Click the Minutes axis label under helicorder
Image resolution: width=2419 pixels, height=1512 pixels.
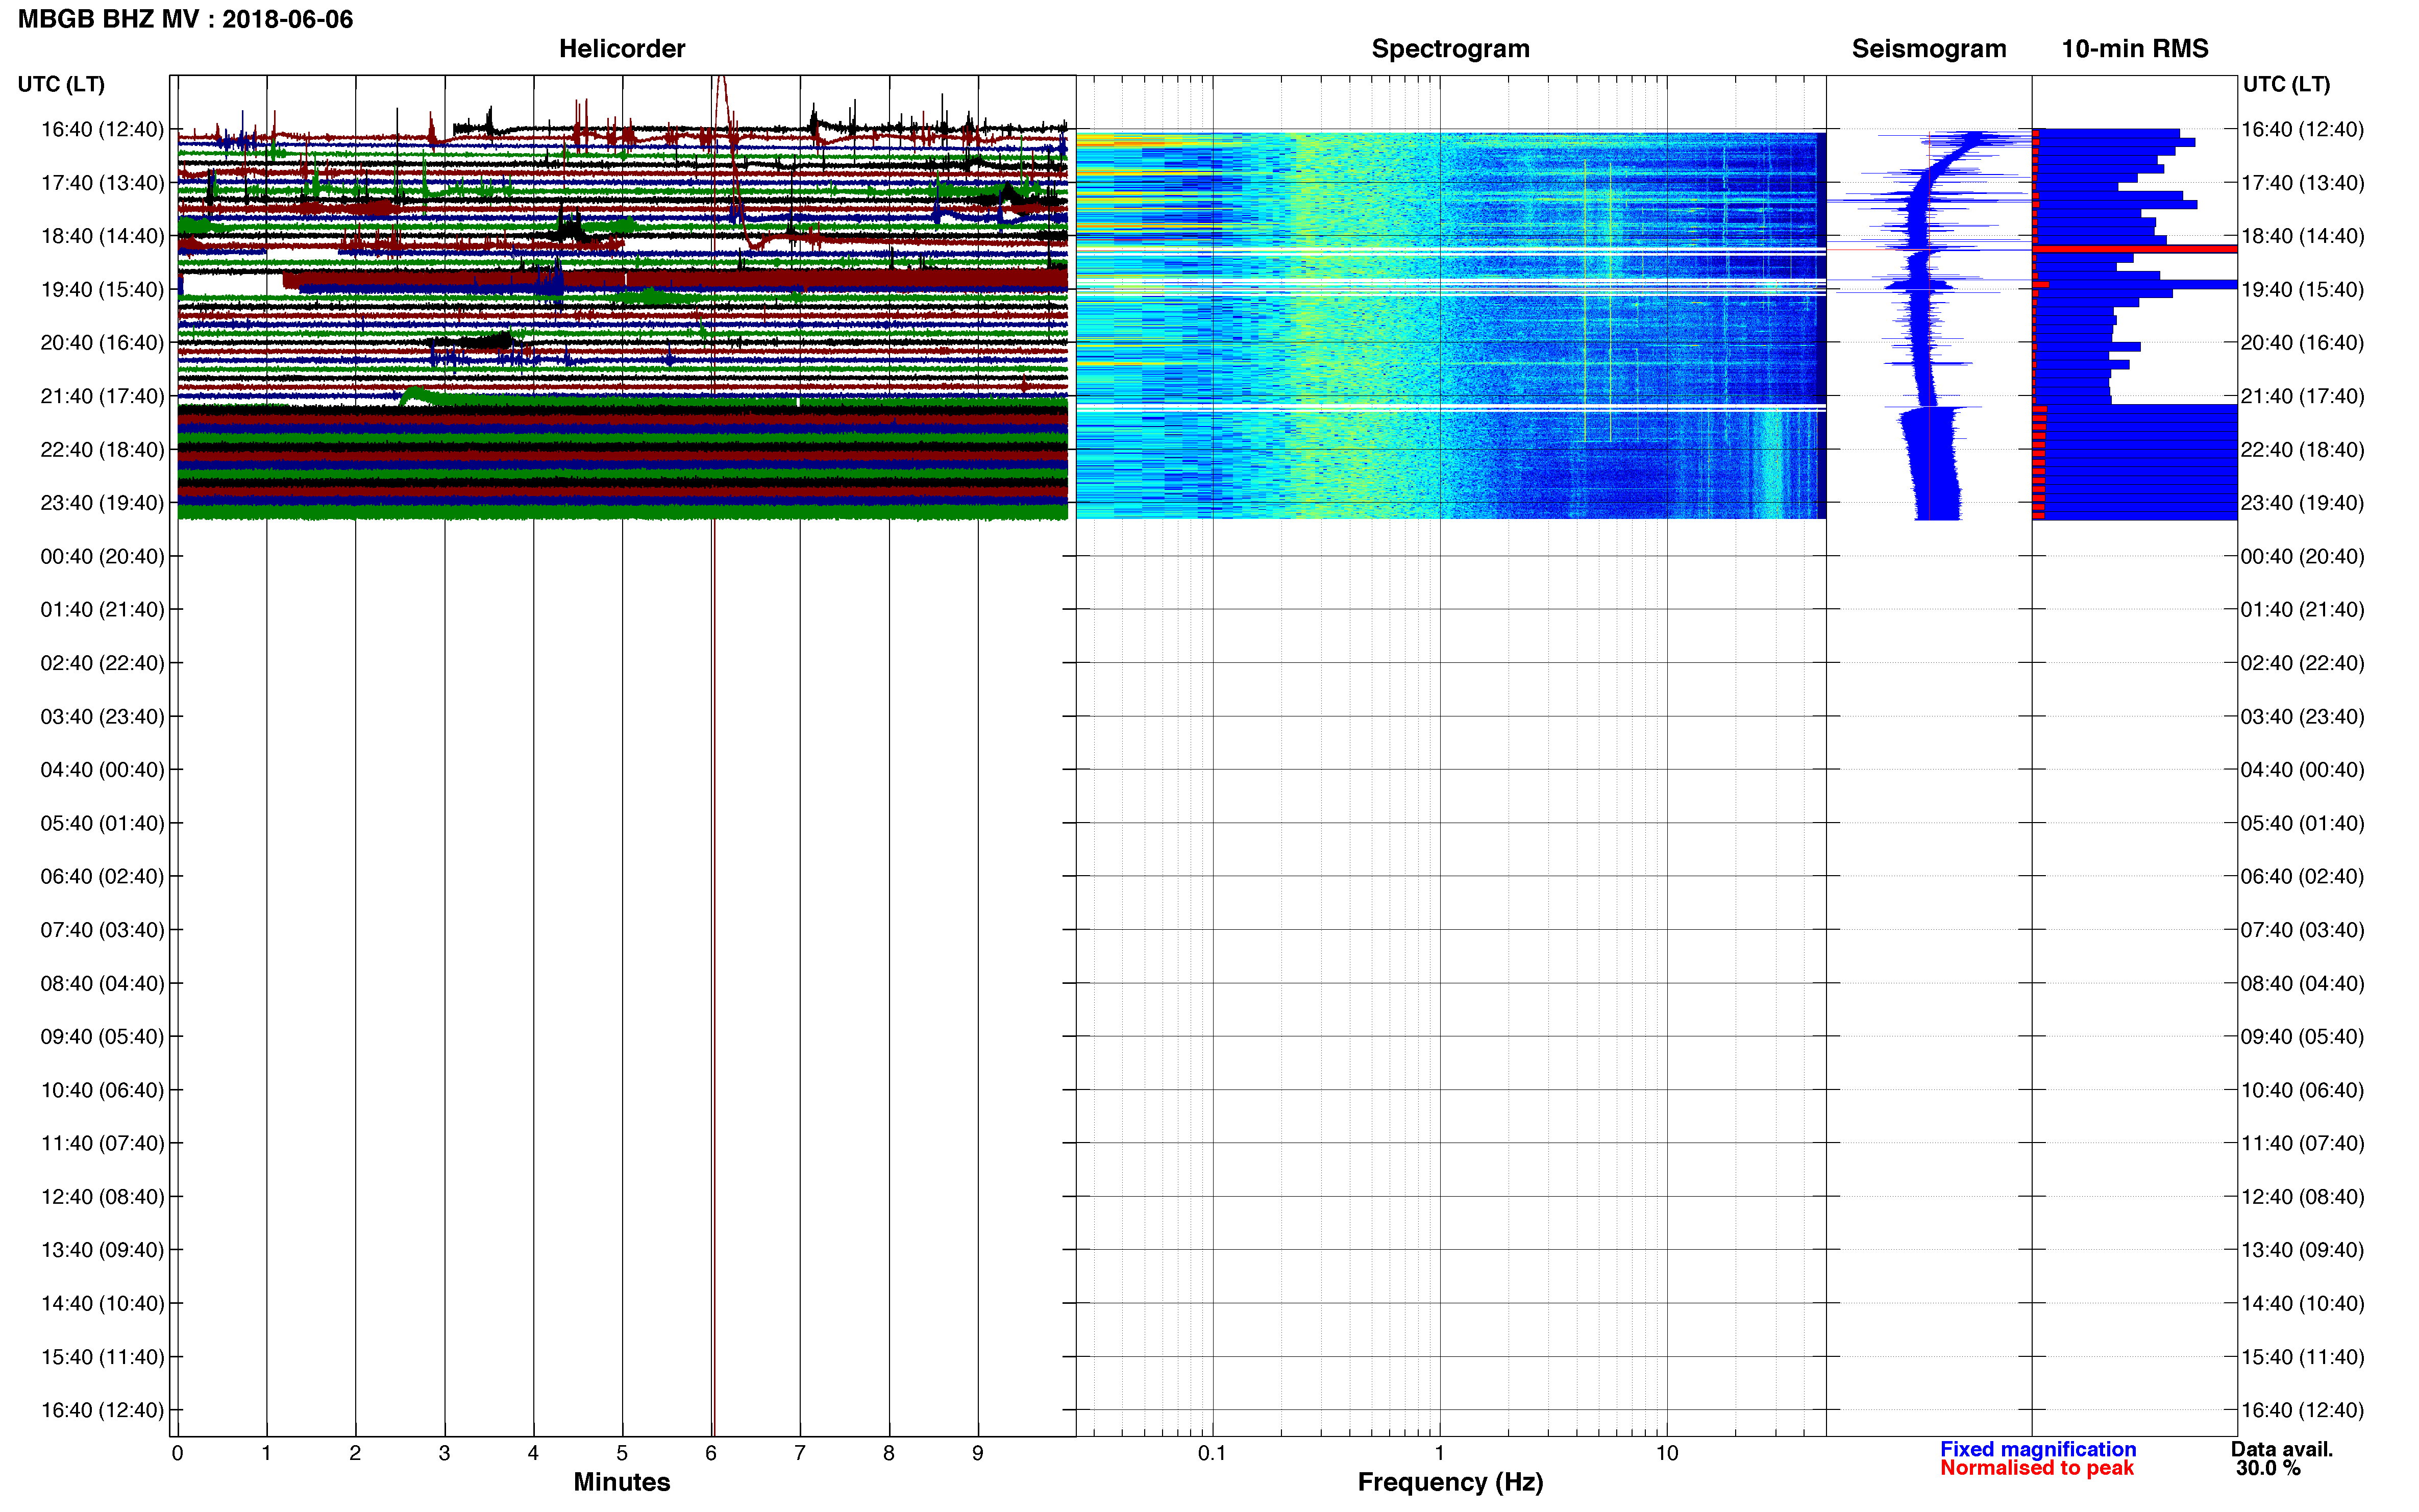(x=621, y=1482)
